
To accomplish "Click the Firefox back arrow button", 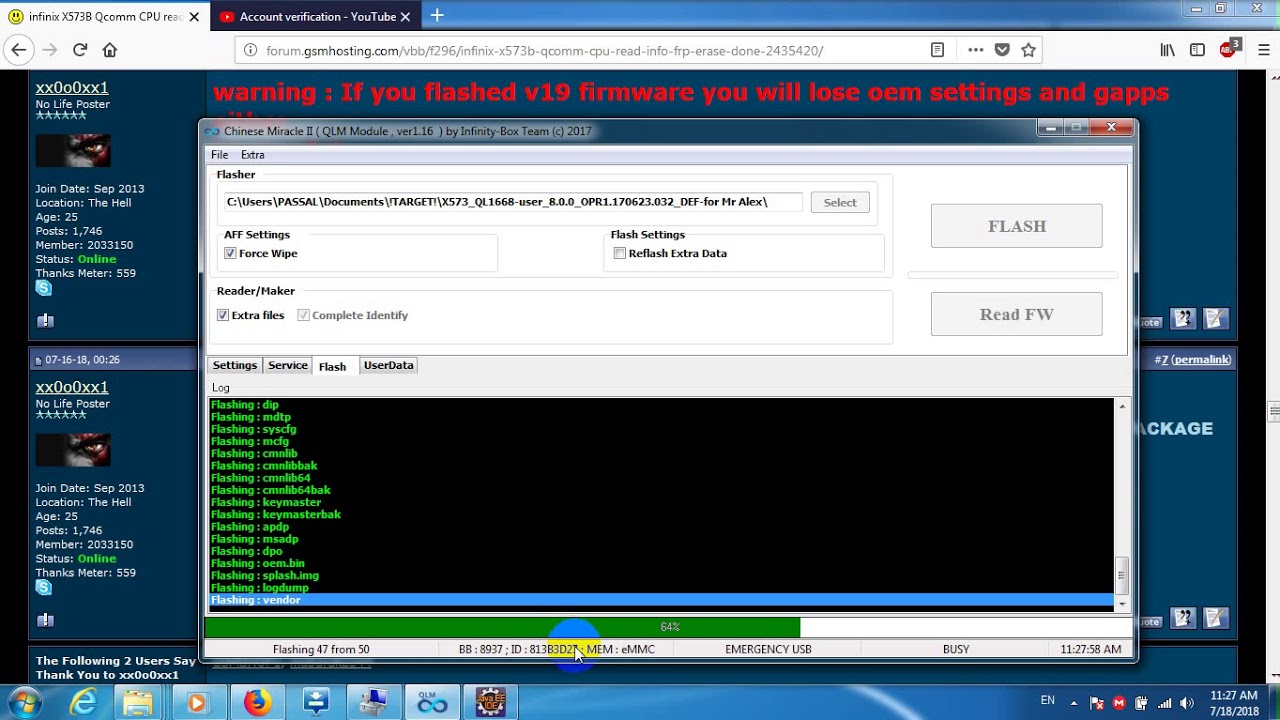I will tap(18, 50).
